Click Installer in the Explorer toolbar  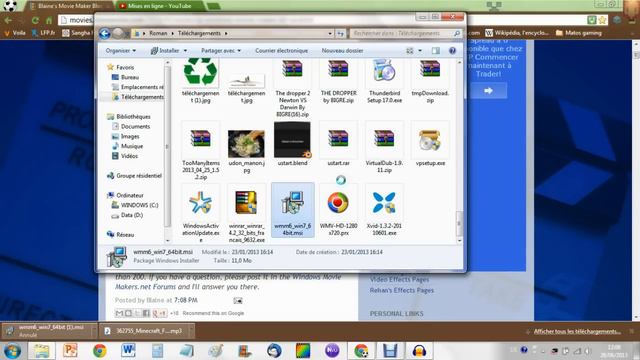[165, 51]
